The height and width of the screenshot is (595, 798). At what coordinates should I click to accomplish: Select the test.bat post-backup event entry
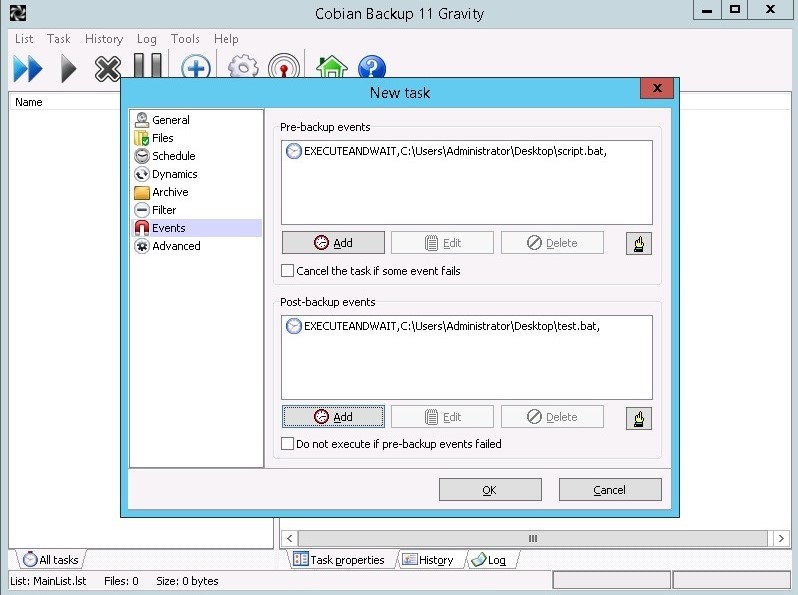[x=443, y=326]
